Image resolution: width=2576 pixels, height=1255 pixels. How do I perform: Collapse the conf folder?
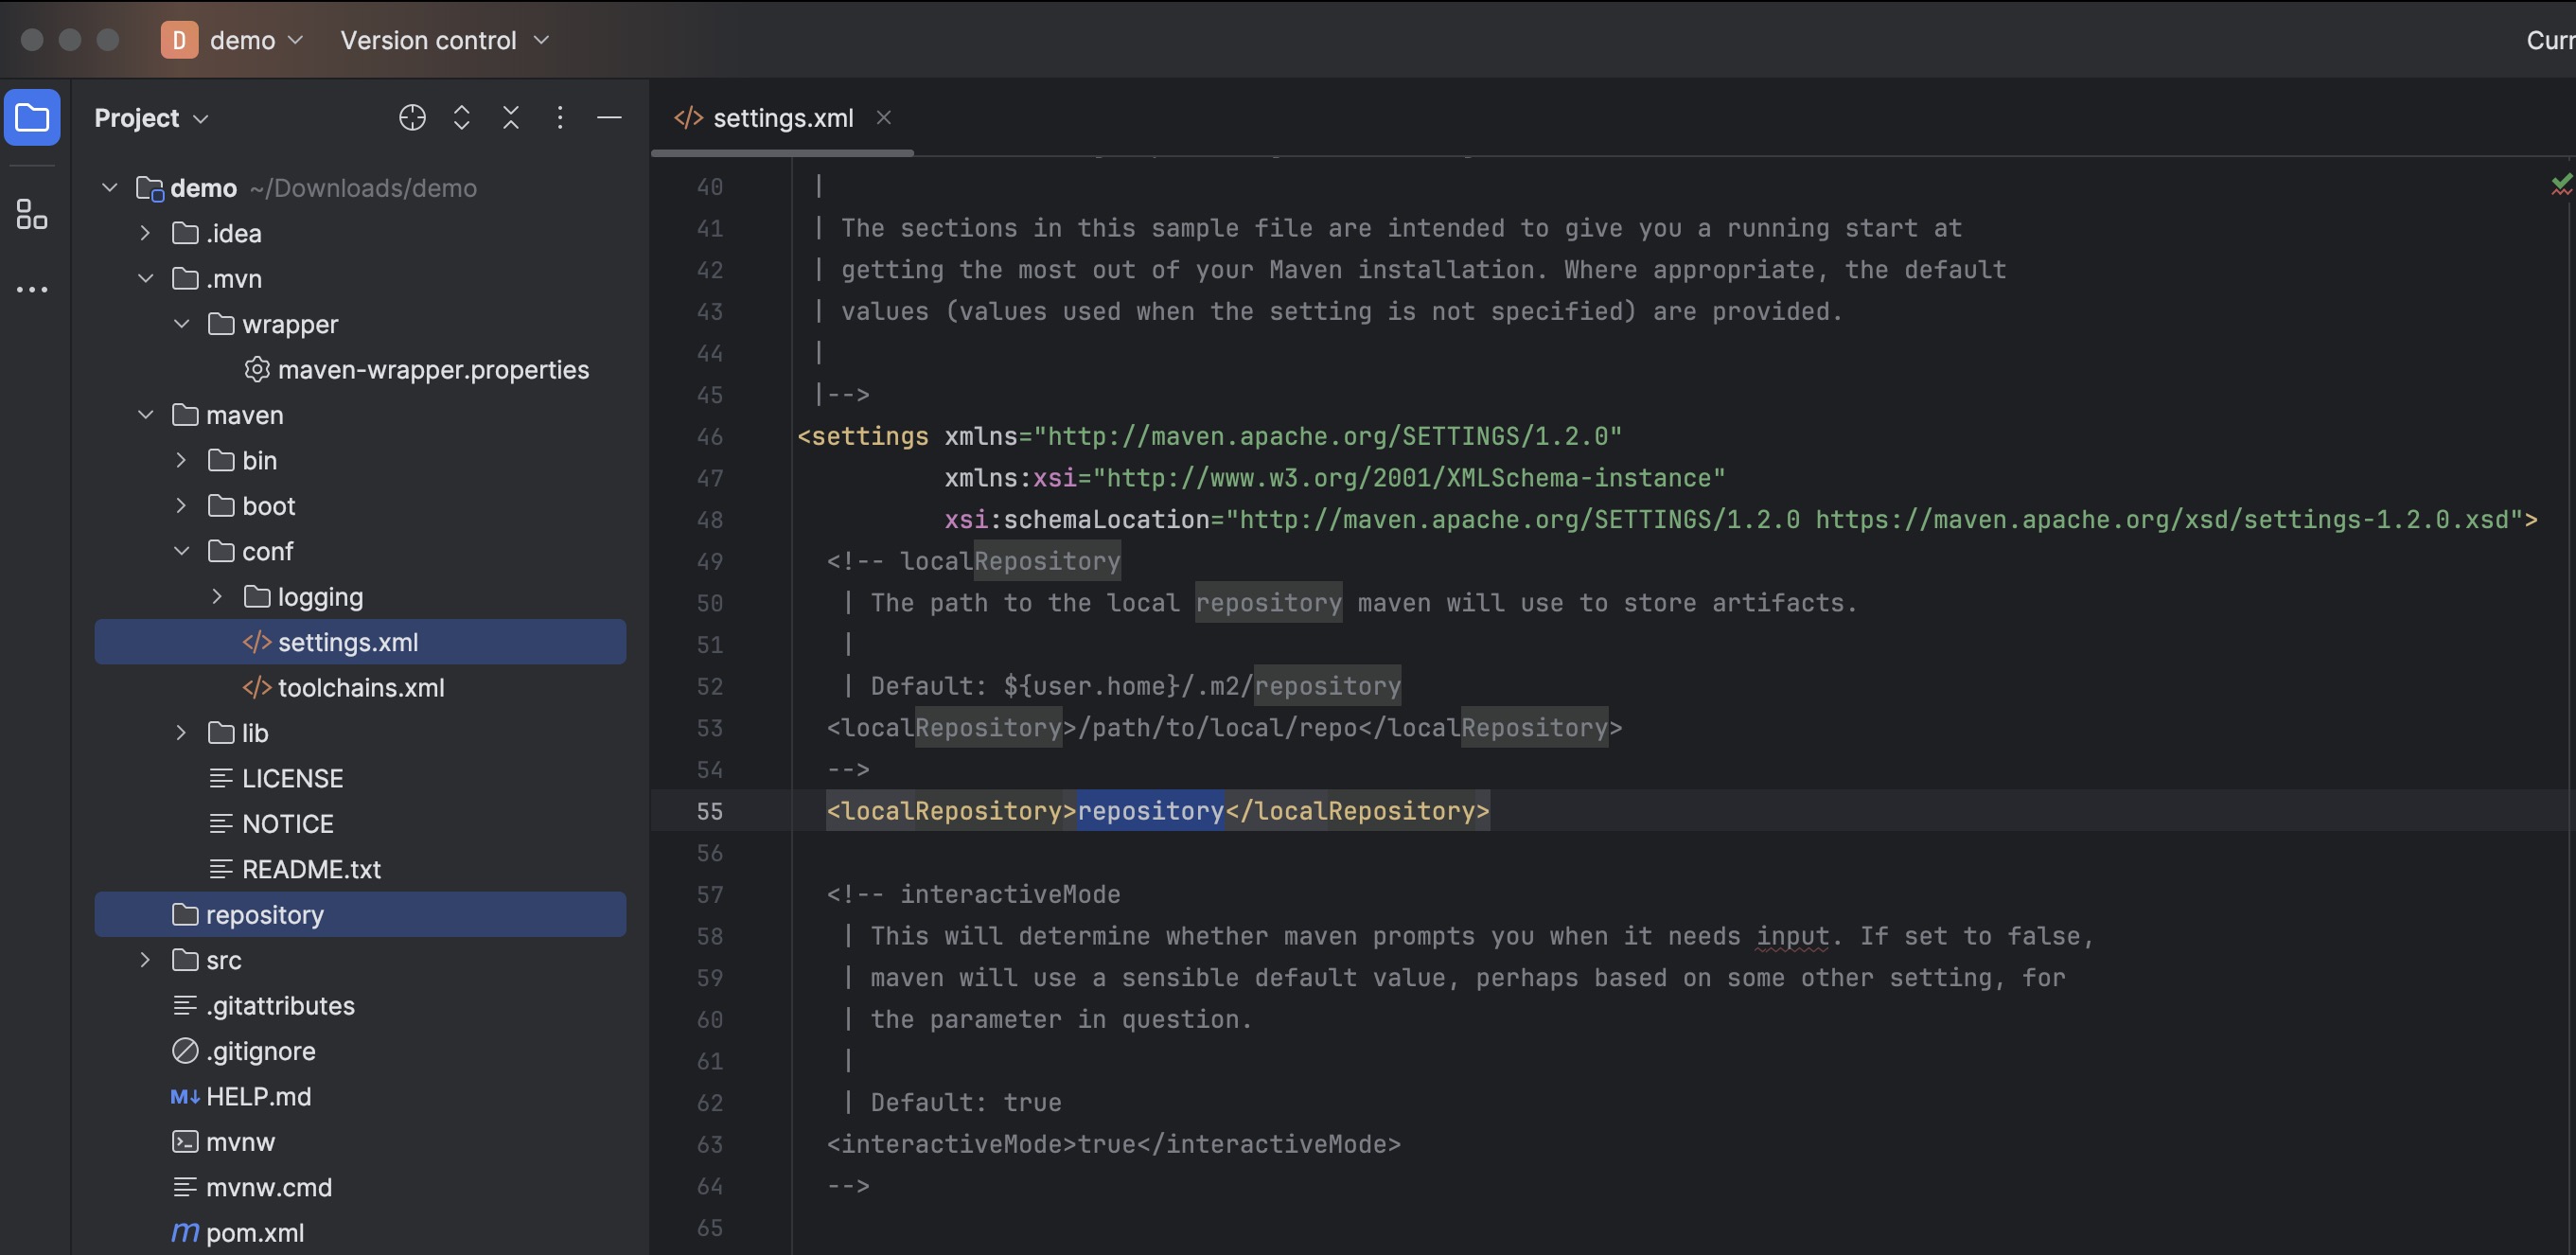click(x=181, y=551)
